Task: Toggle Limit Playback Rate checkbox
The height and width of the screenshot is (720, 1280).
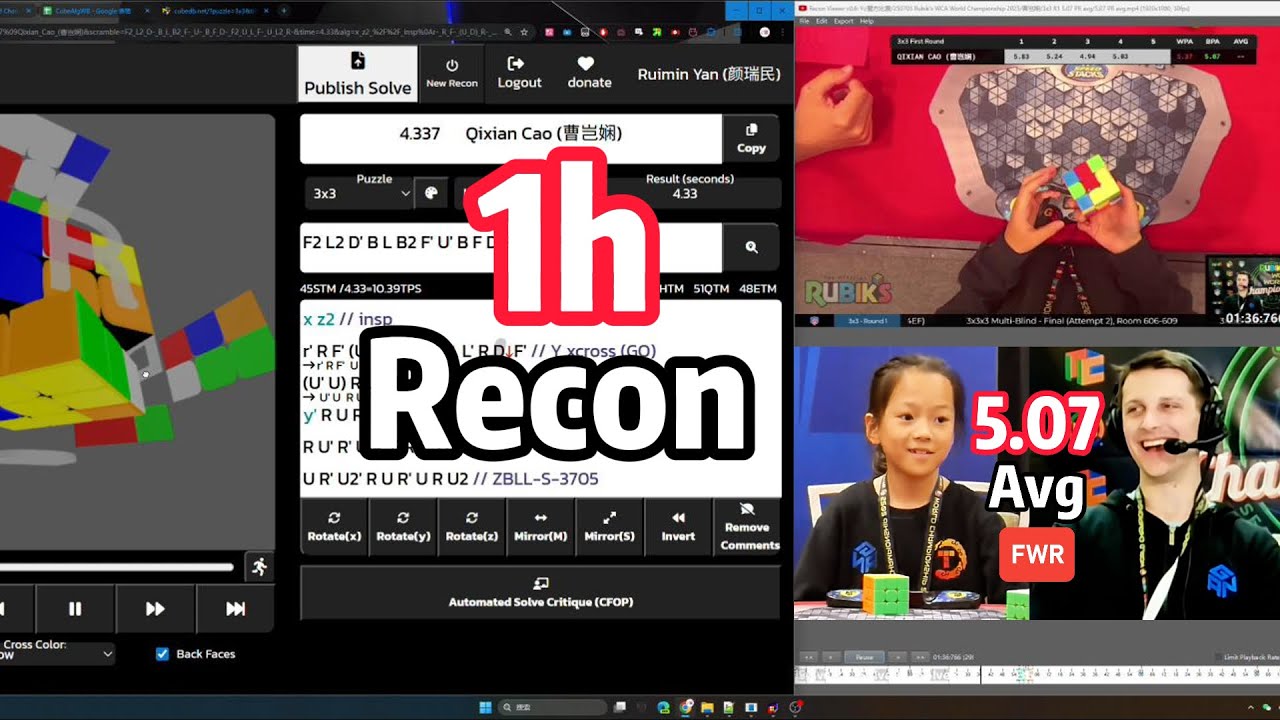Action: point(1219,658)
